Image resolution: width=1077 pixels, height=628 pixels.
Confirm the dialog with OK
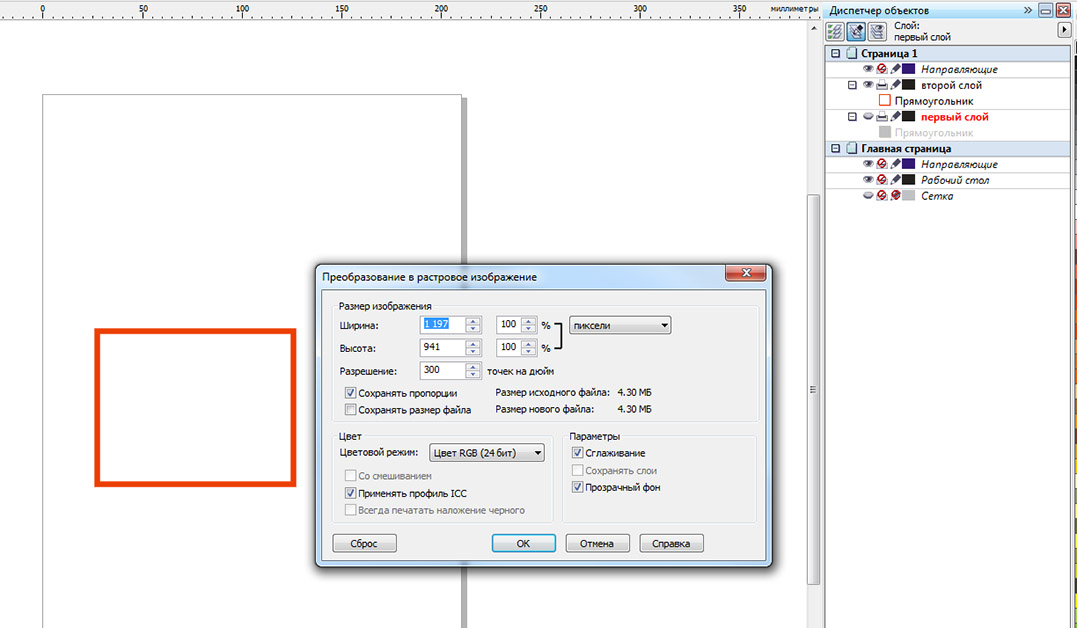click(523, 543)
